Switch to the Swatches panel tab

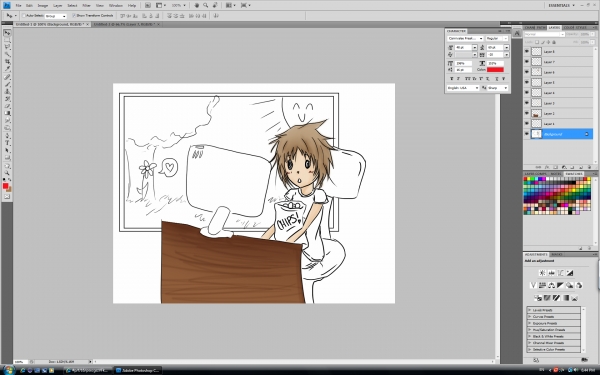point(574,174)
